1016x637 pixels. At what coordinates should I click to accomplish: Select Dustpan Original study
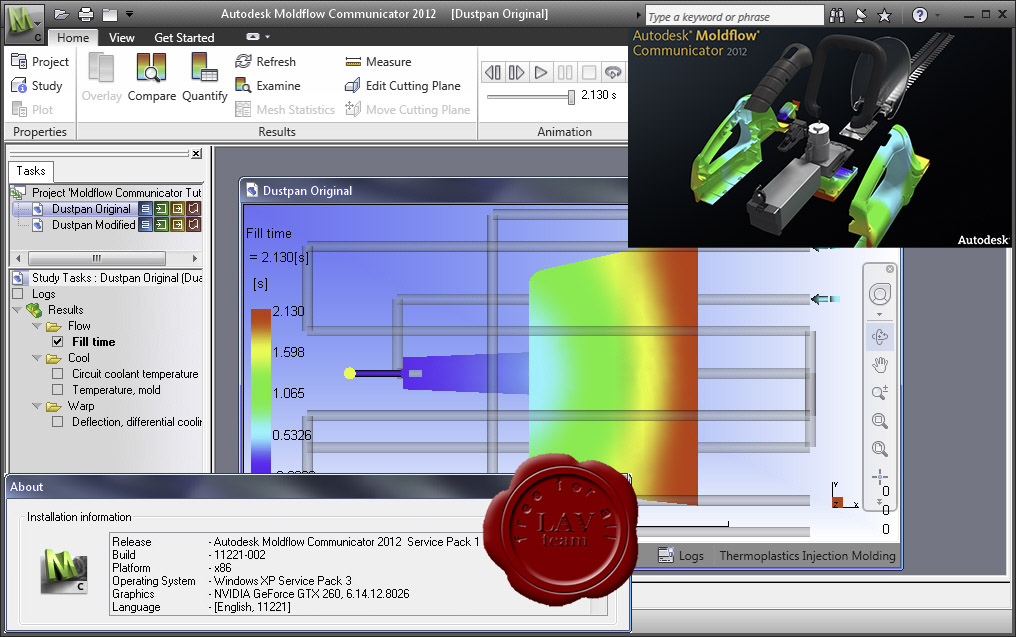pyautogui.click(x=91, y=209)
